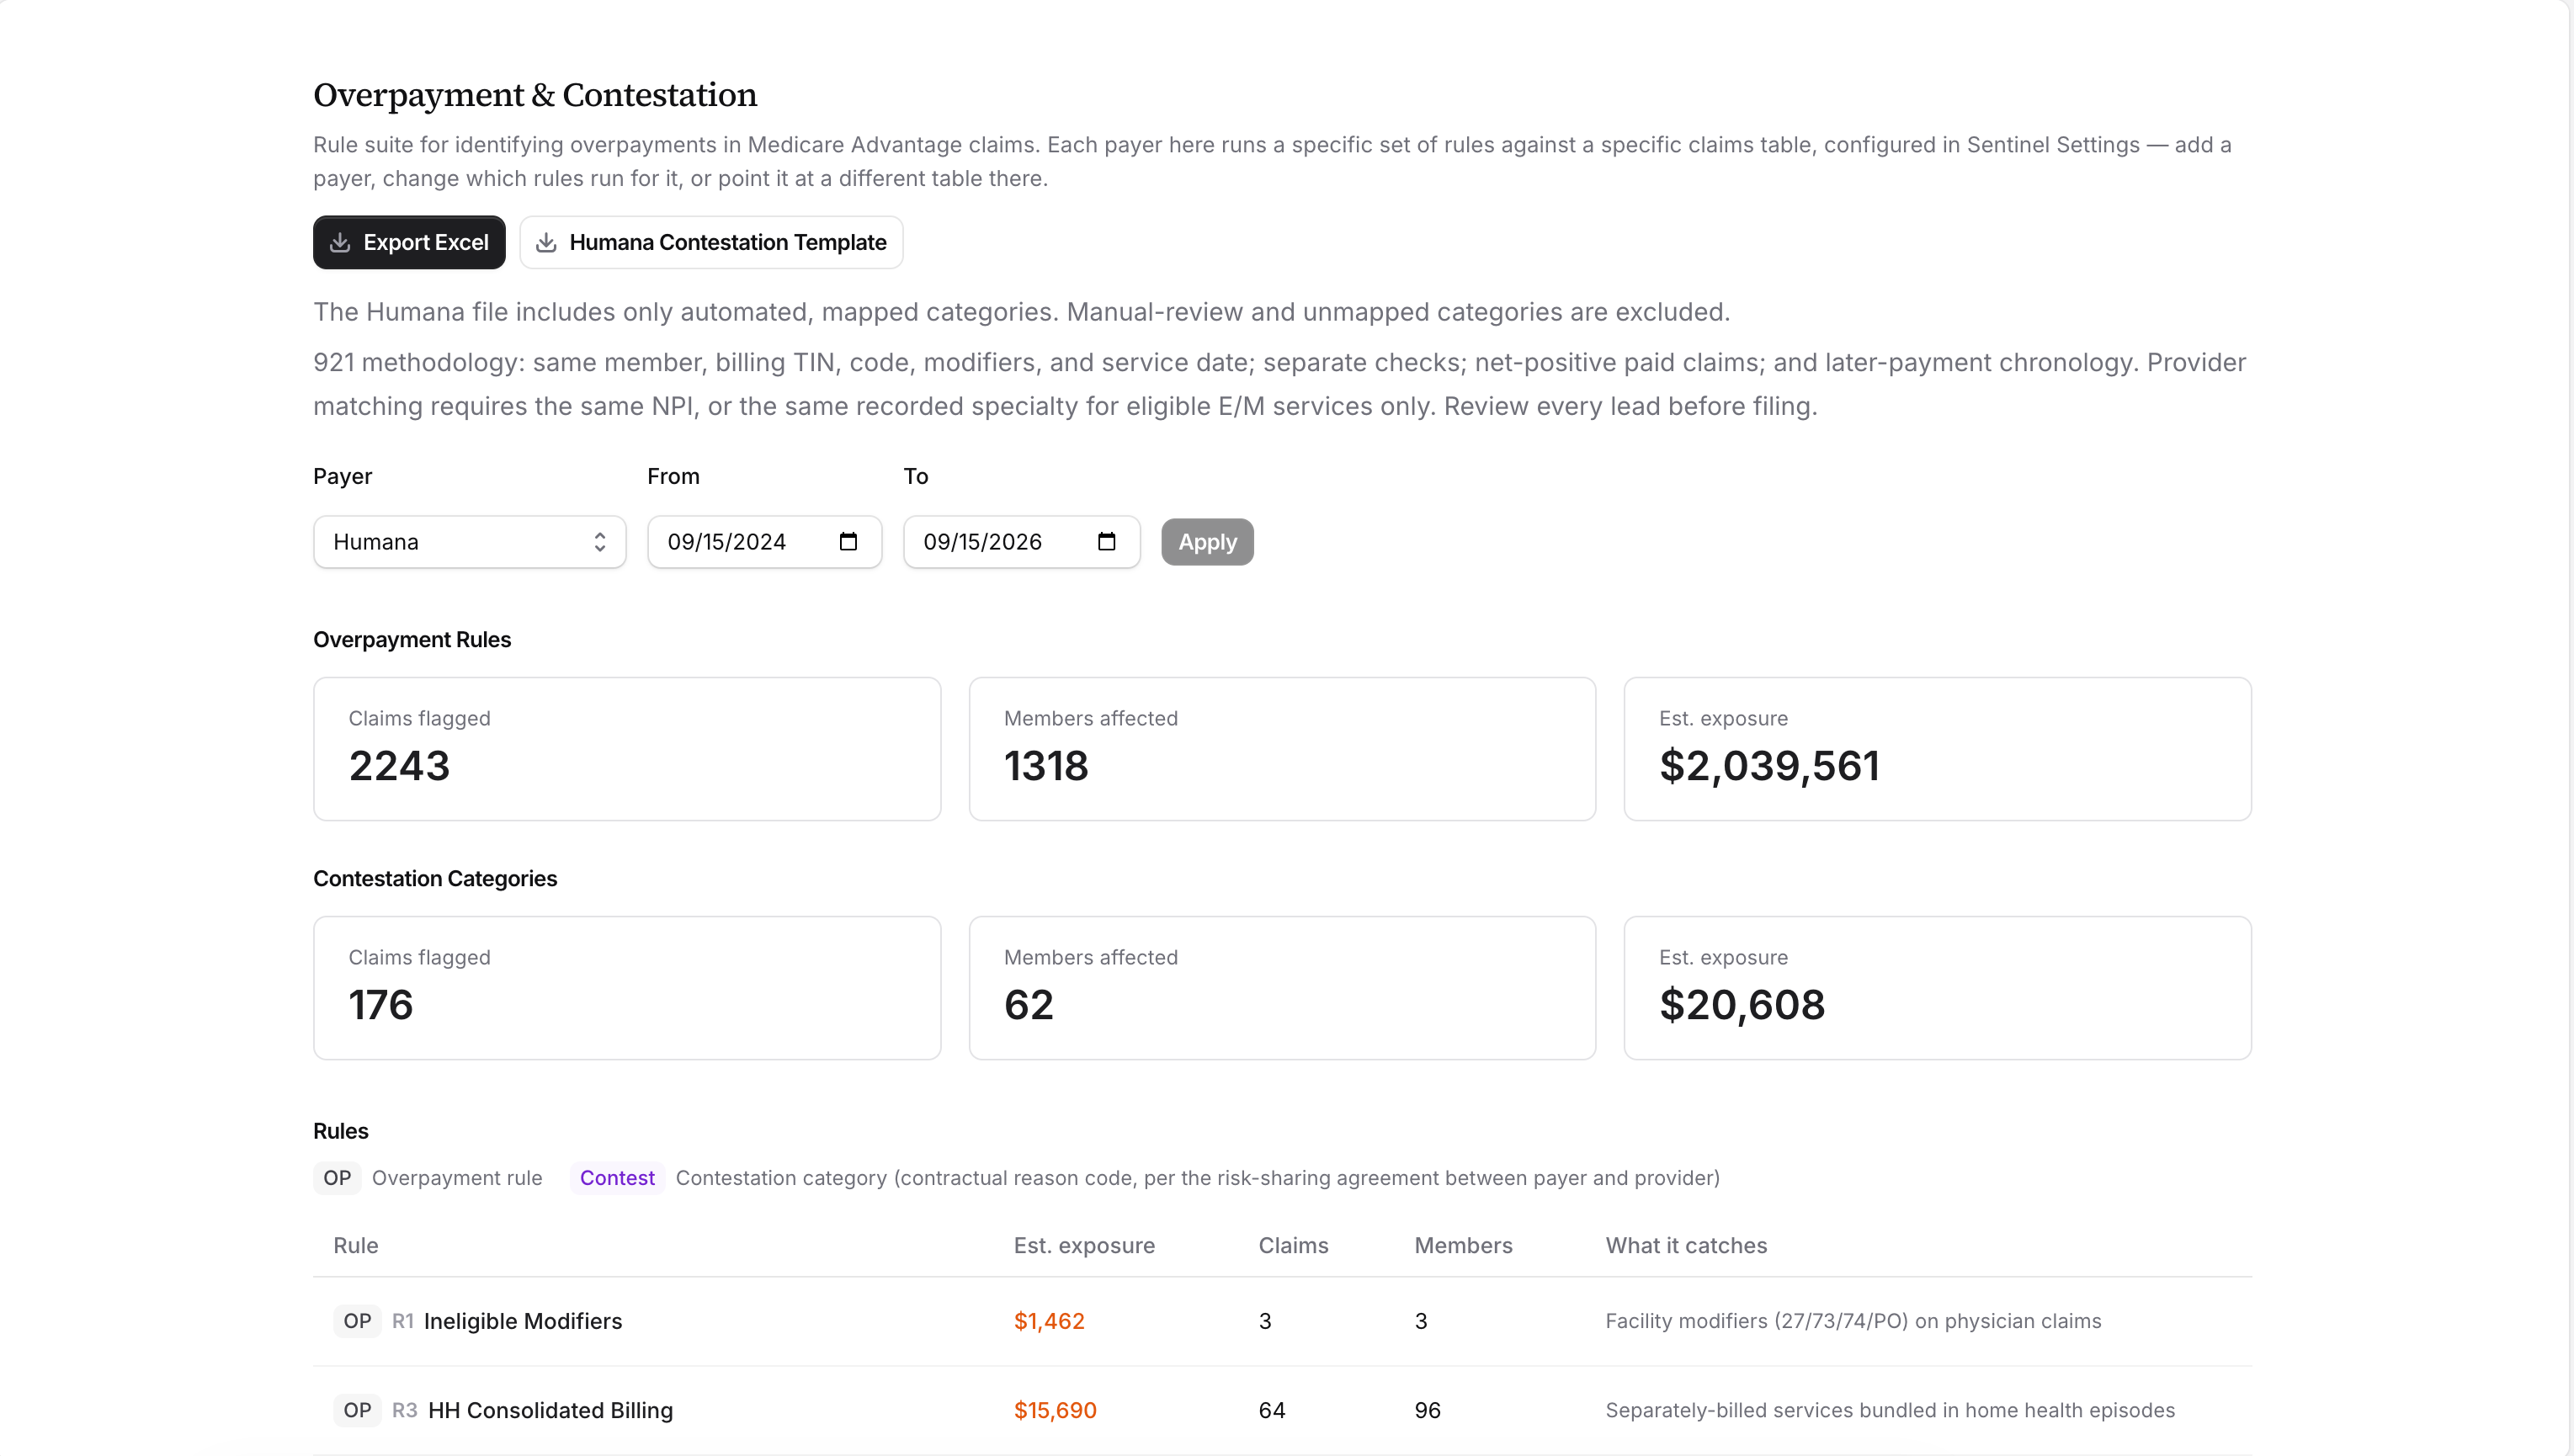Screen dimensions: 2574x1456
Task: Click the Facility modifiers (27/73/74/PO) description
Action: click(x=1853, y=1321)
